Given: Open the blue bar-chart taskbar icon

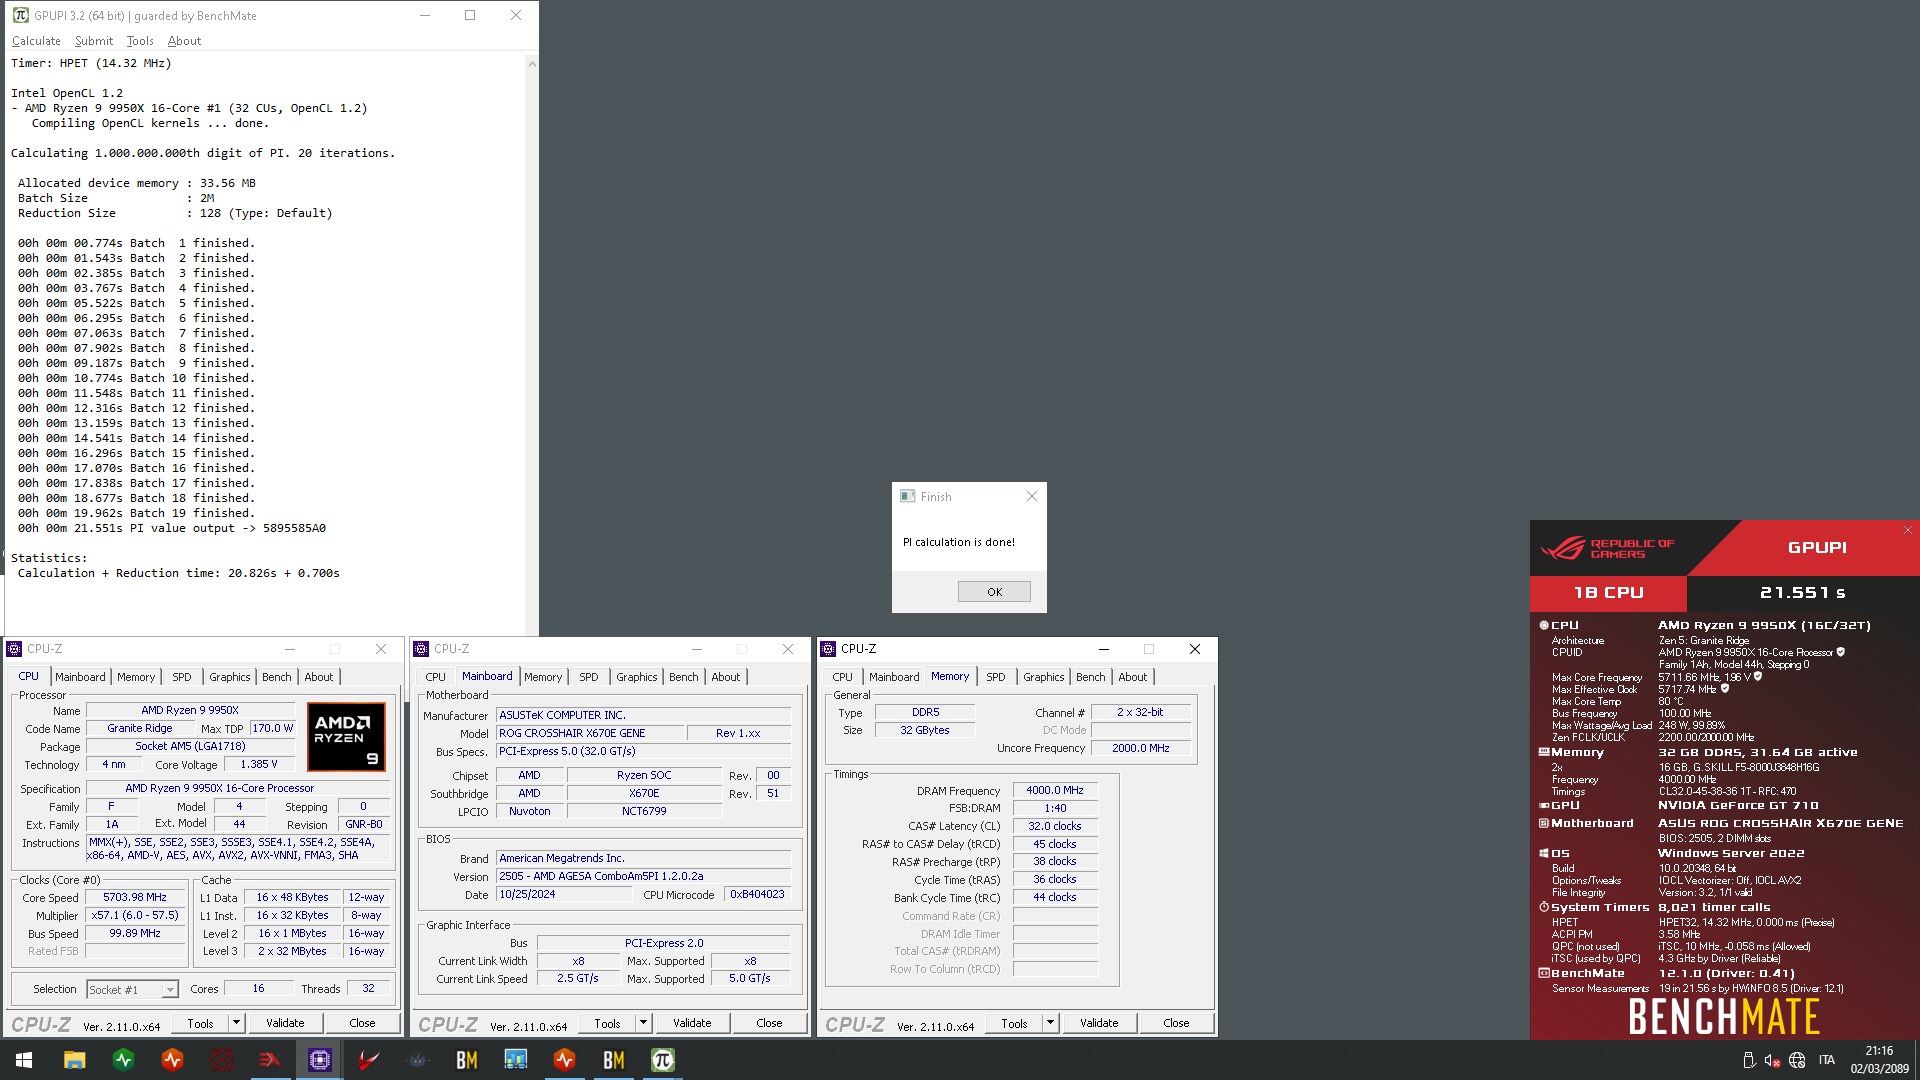Looking at the screenshot, I should pyautogui.click(x=516, y=1060).
